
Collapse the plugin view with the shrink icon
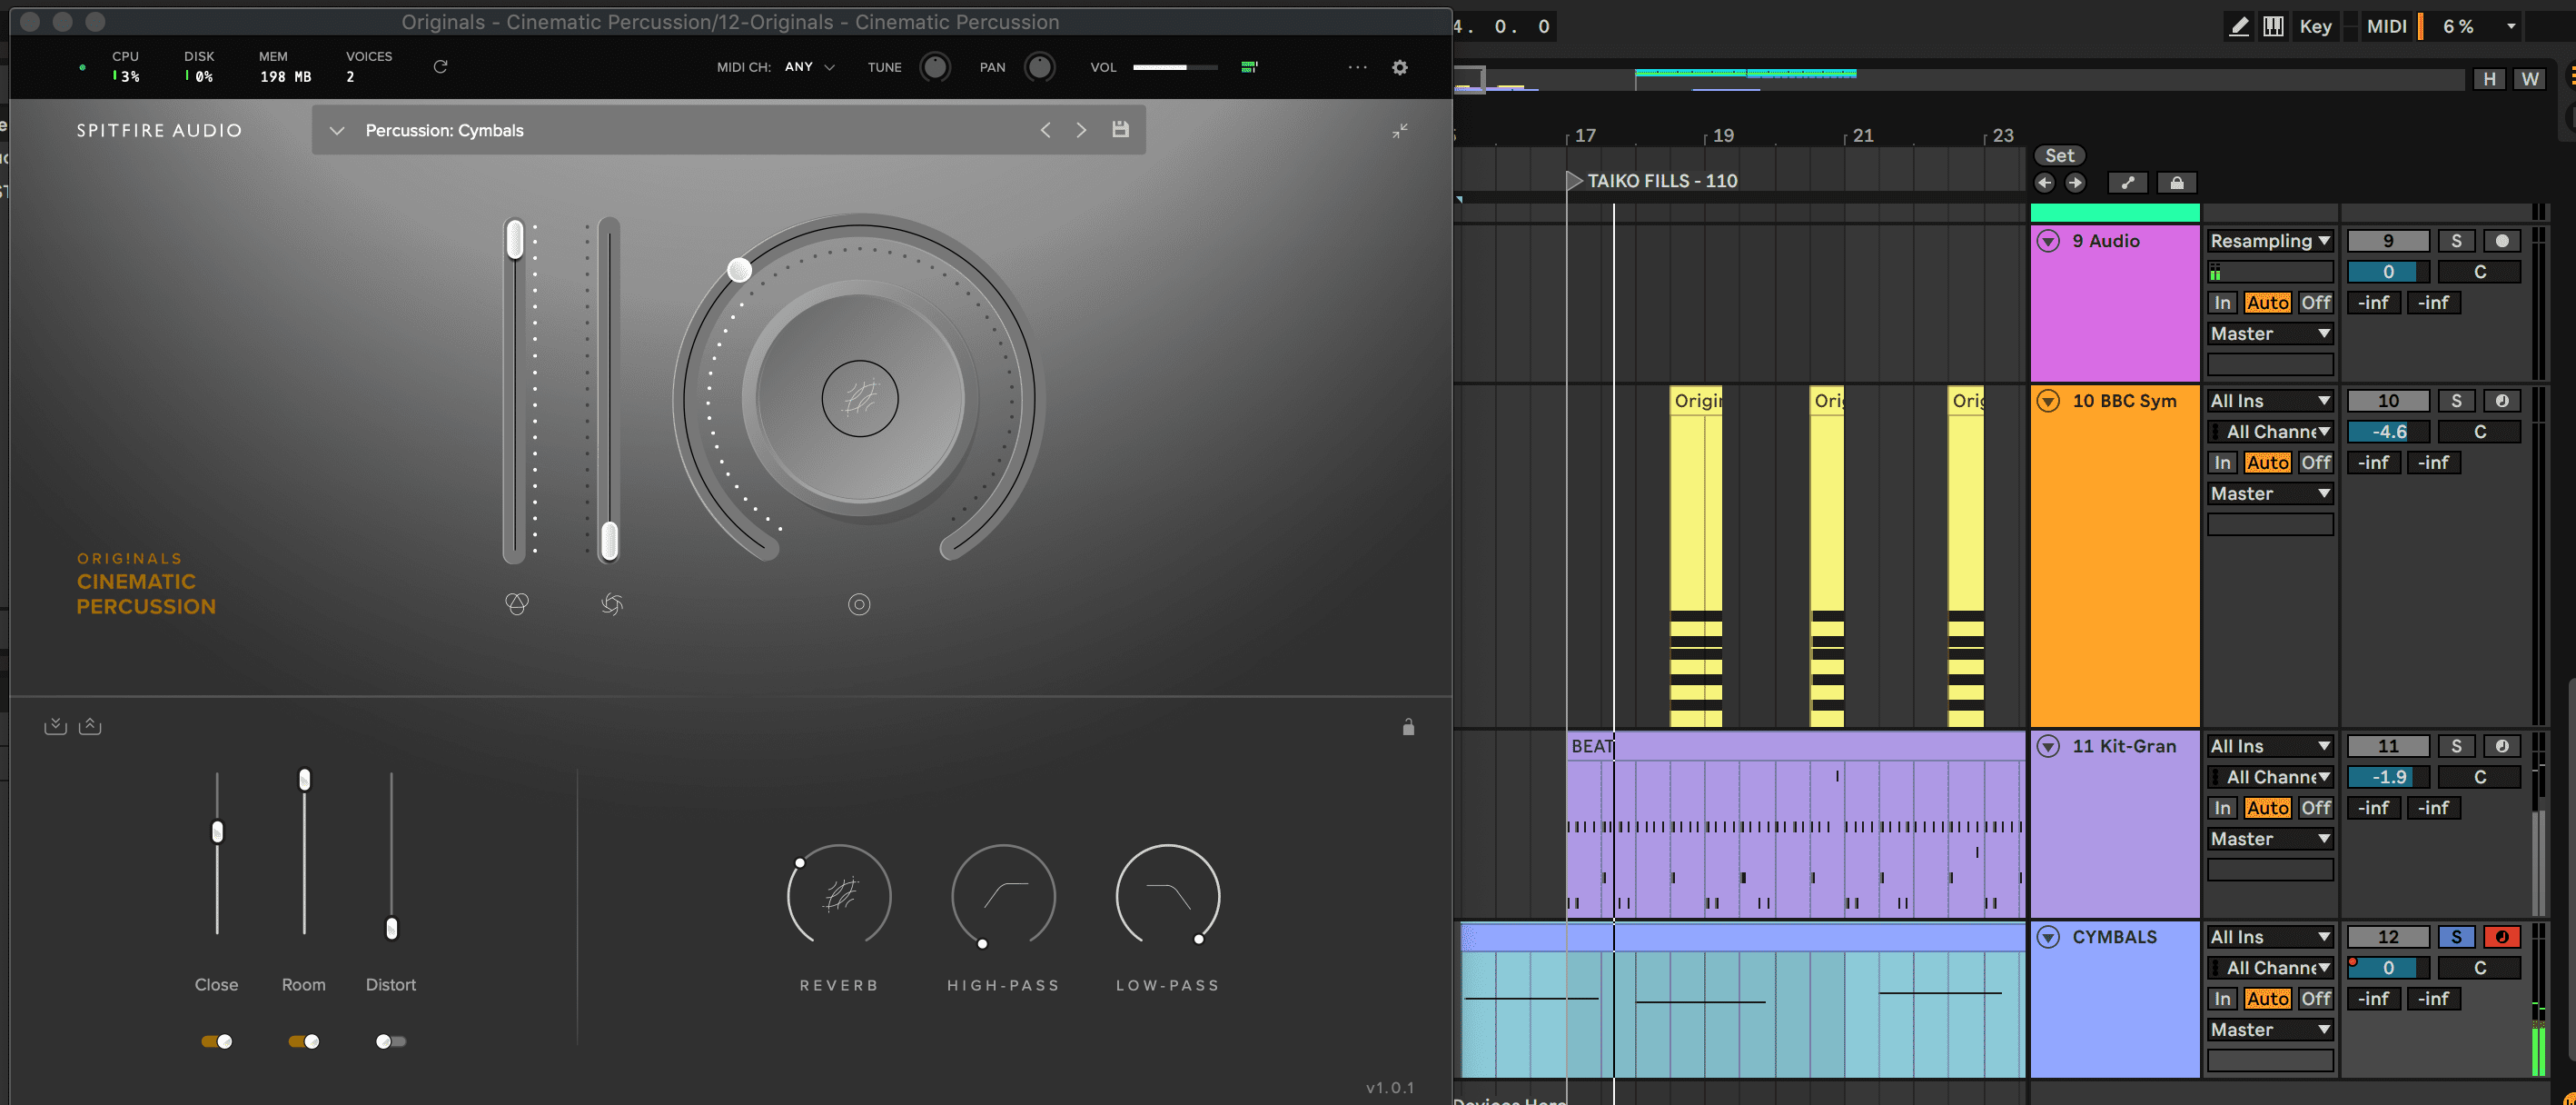pos(1399,131)
